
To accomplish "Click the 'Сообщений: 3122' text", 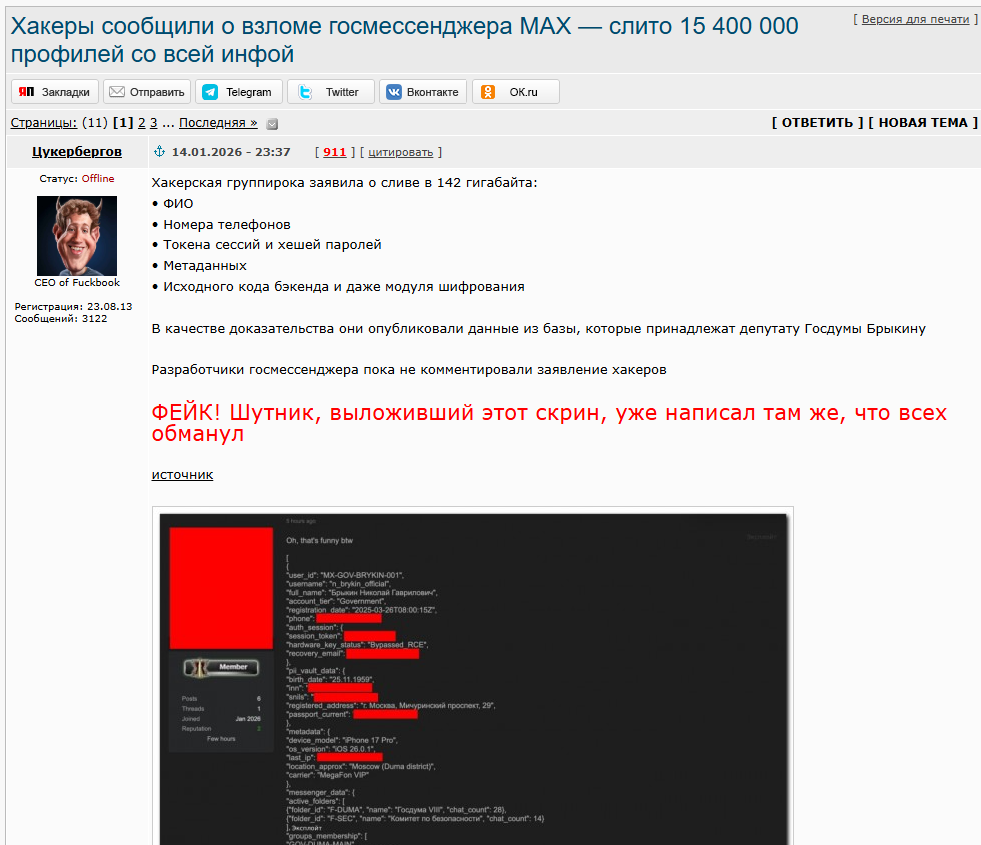I will click(x=61, y=318).
